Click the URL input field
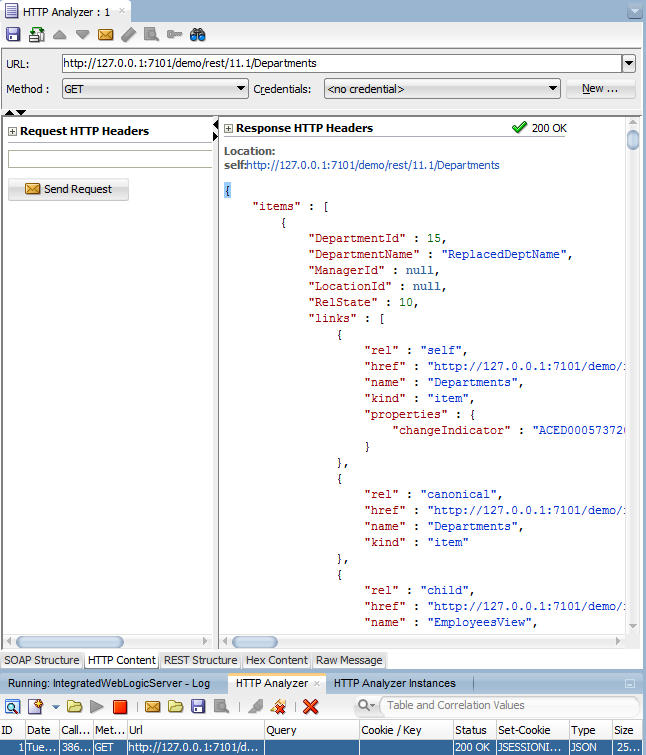The width and height of the screenshot is (646, 755). pyautogui.click(x=342, y=63)
